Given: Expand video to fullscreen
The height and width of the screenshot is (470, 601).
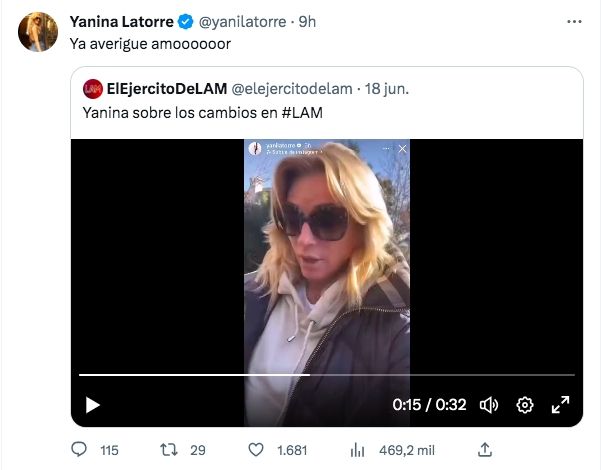Looking at the screenshot, I should tap(560, 405).
